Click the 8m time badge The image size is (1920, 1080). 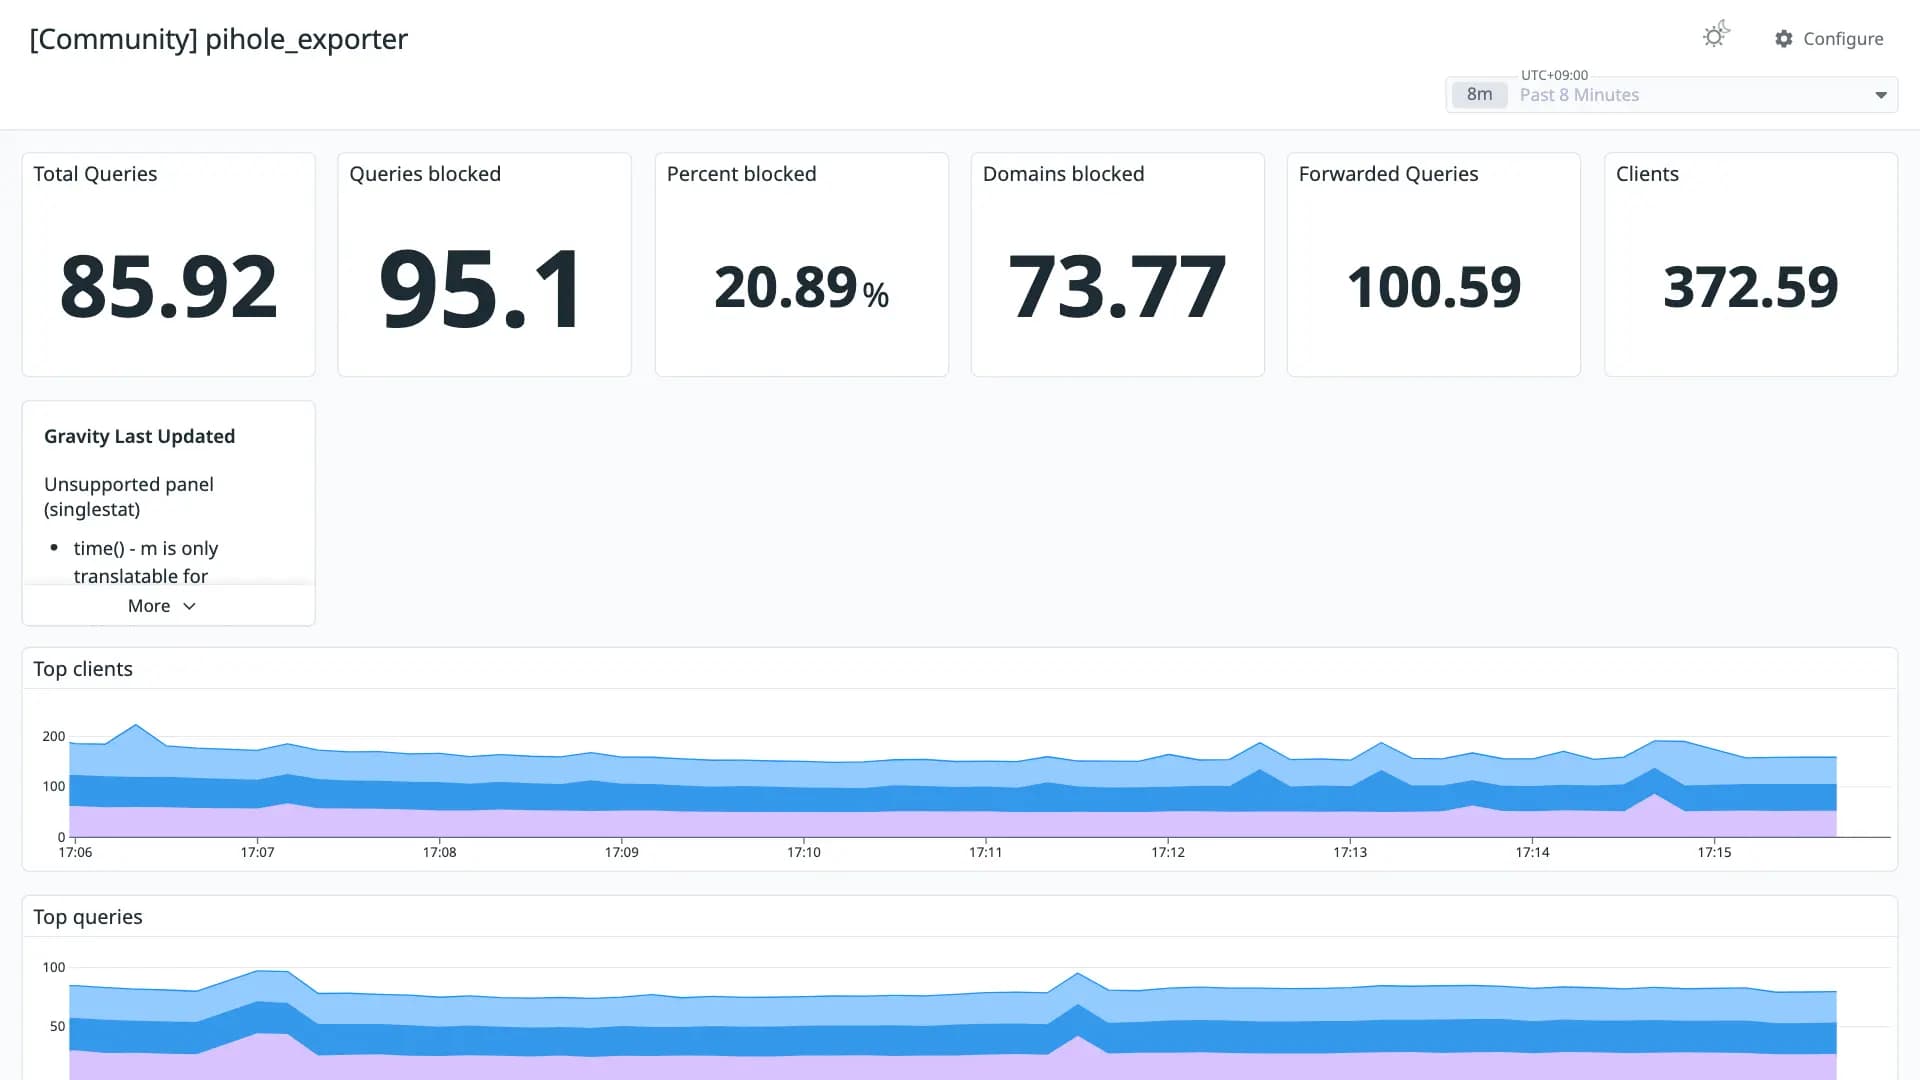(x=1479, y=94)
